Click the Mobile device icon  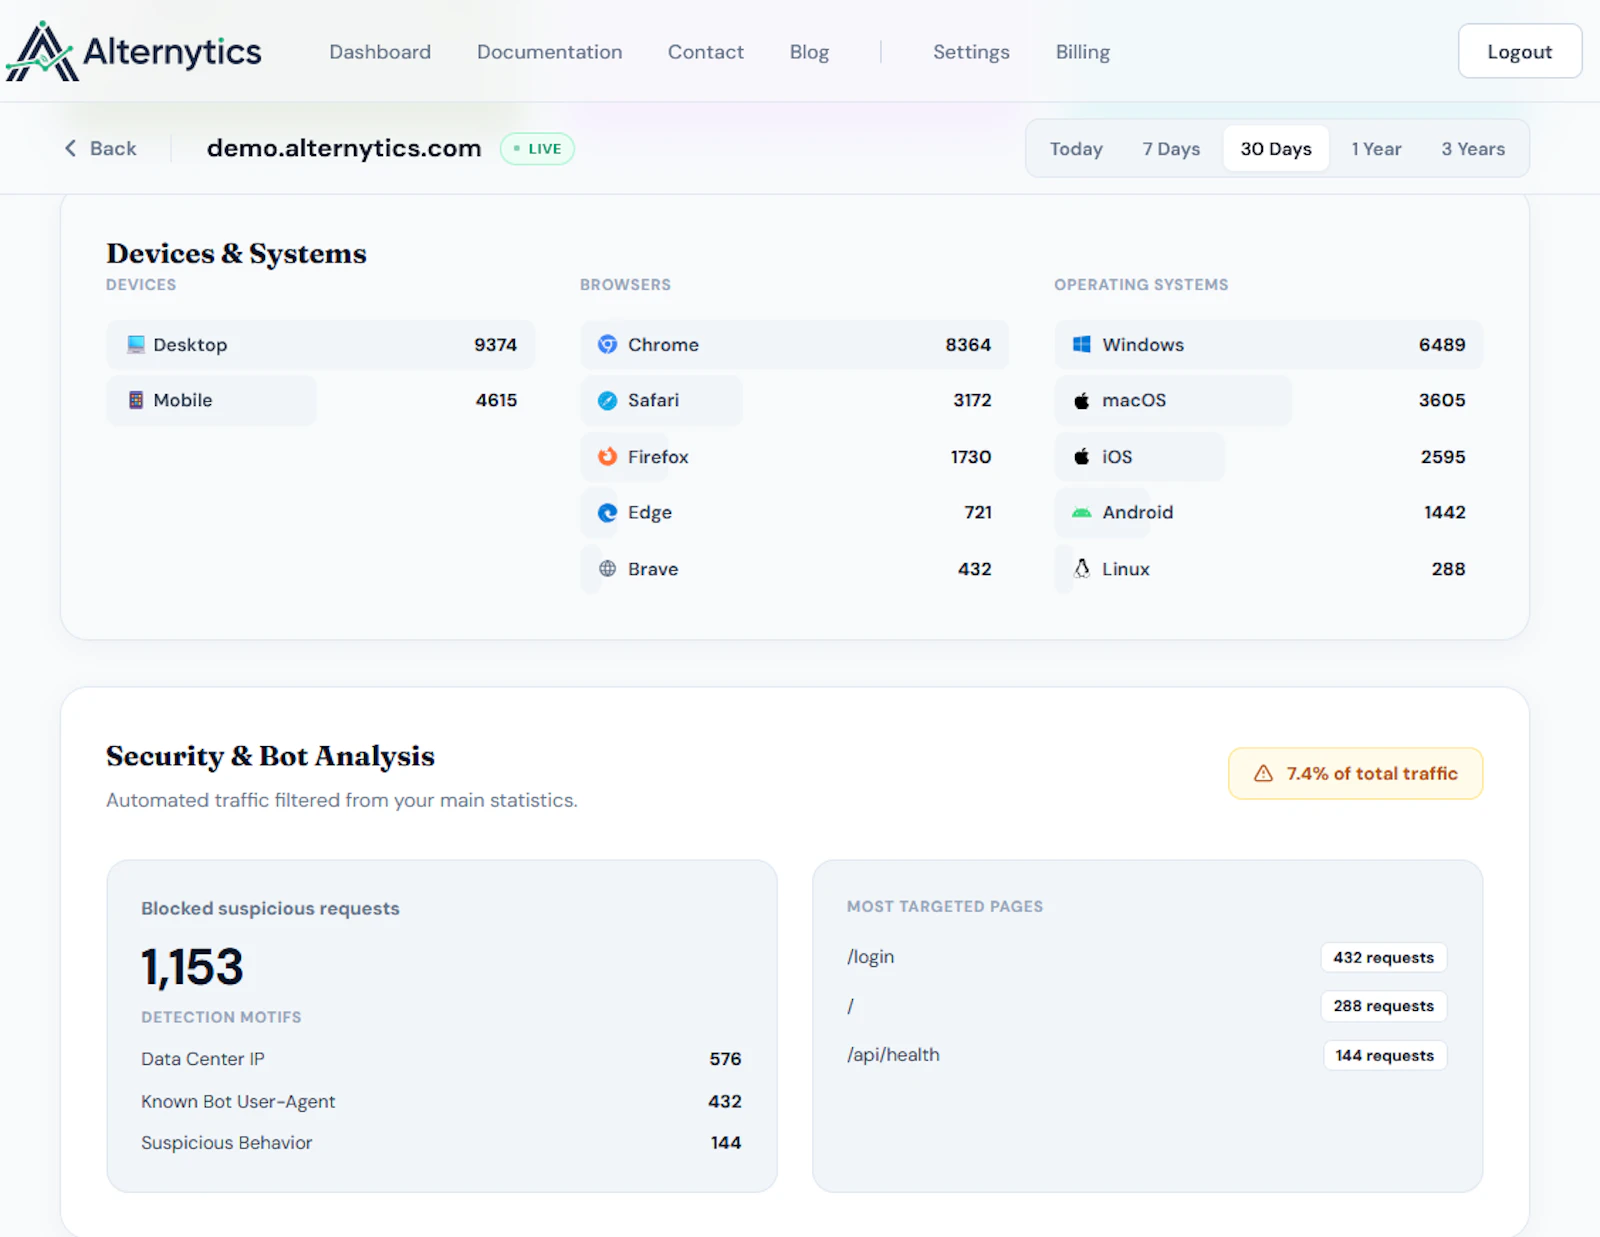click(136, 400)
